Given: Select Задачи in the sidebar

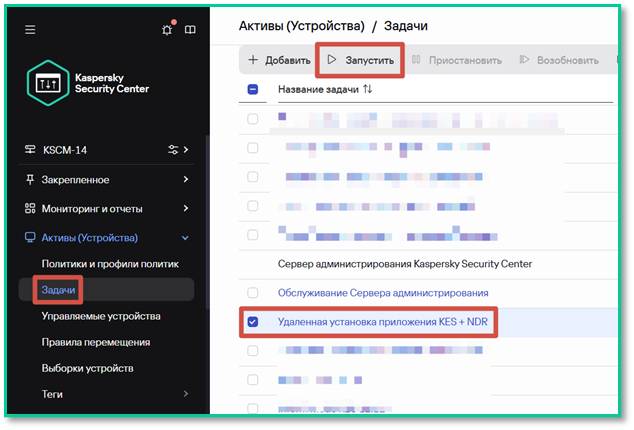Looking at the screenshot, I should [58, 290].
